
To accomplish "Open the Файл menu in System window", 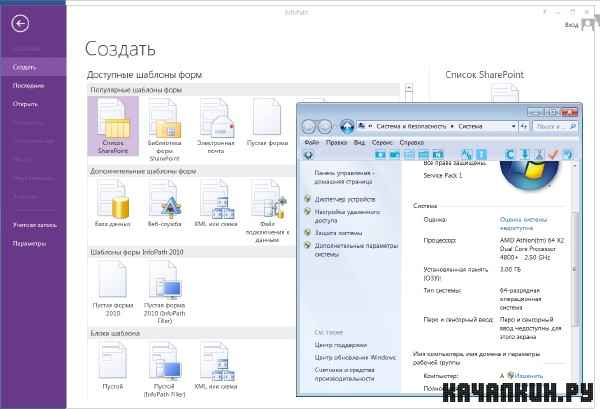I will 312,142.
